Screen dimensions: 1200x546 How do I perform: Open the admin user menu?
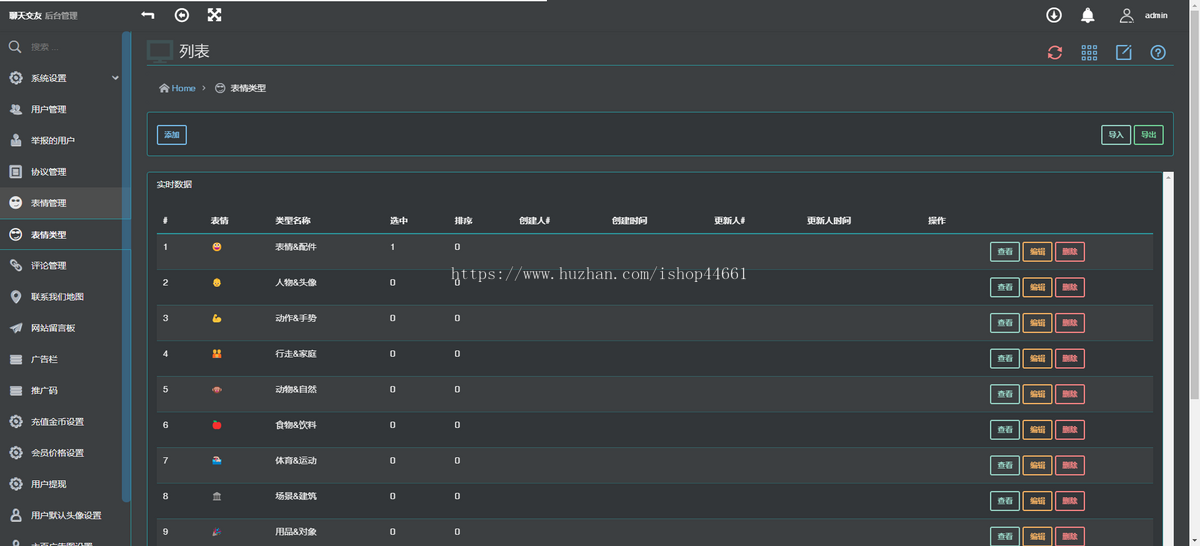coord(1143,15)
